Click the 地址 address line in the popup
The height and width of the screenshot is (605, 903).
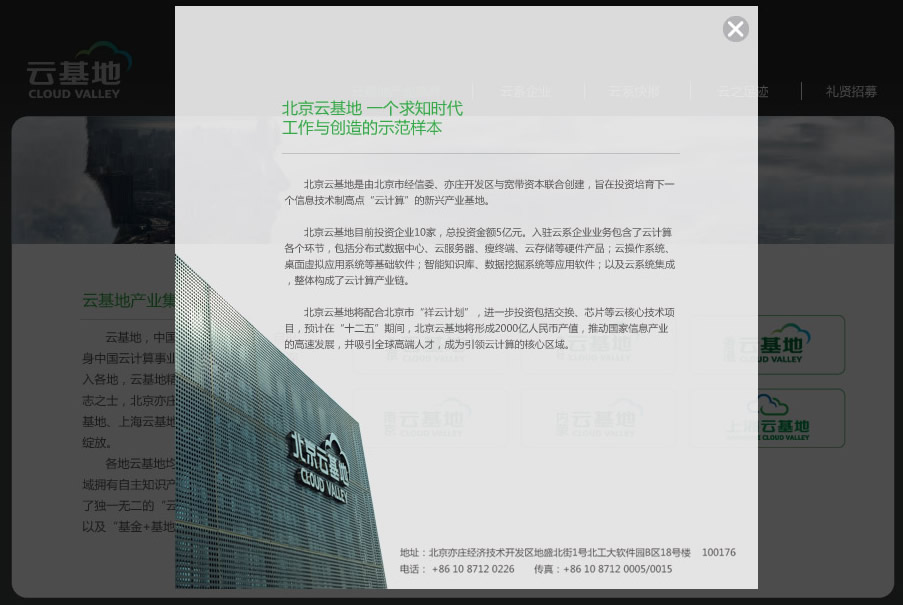[545, 553]
